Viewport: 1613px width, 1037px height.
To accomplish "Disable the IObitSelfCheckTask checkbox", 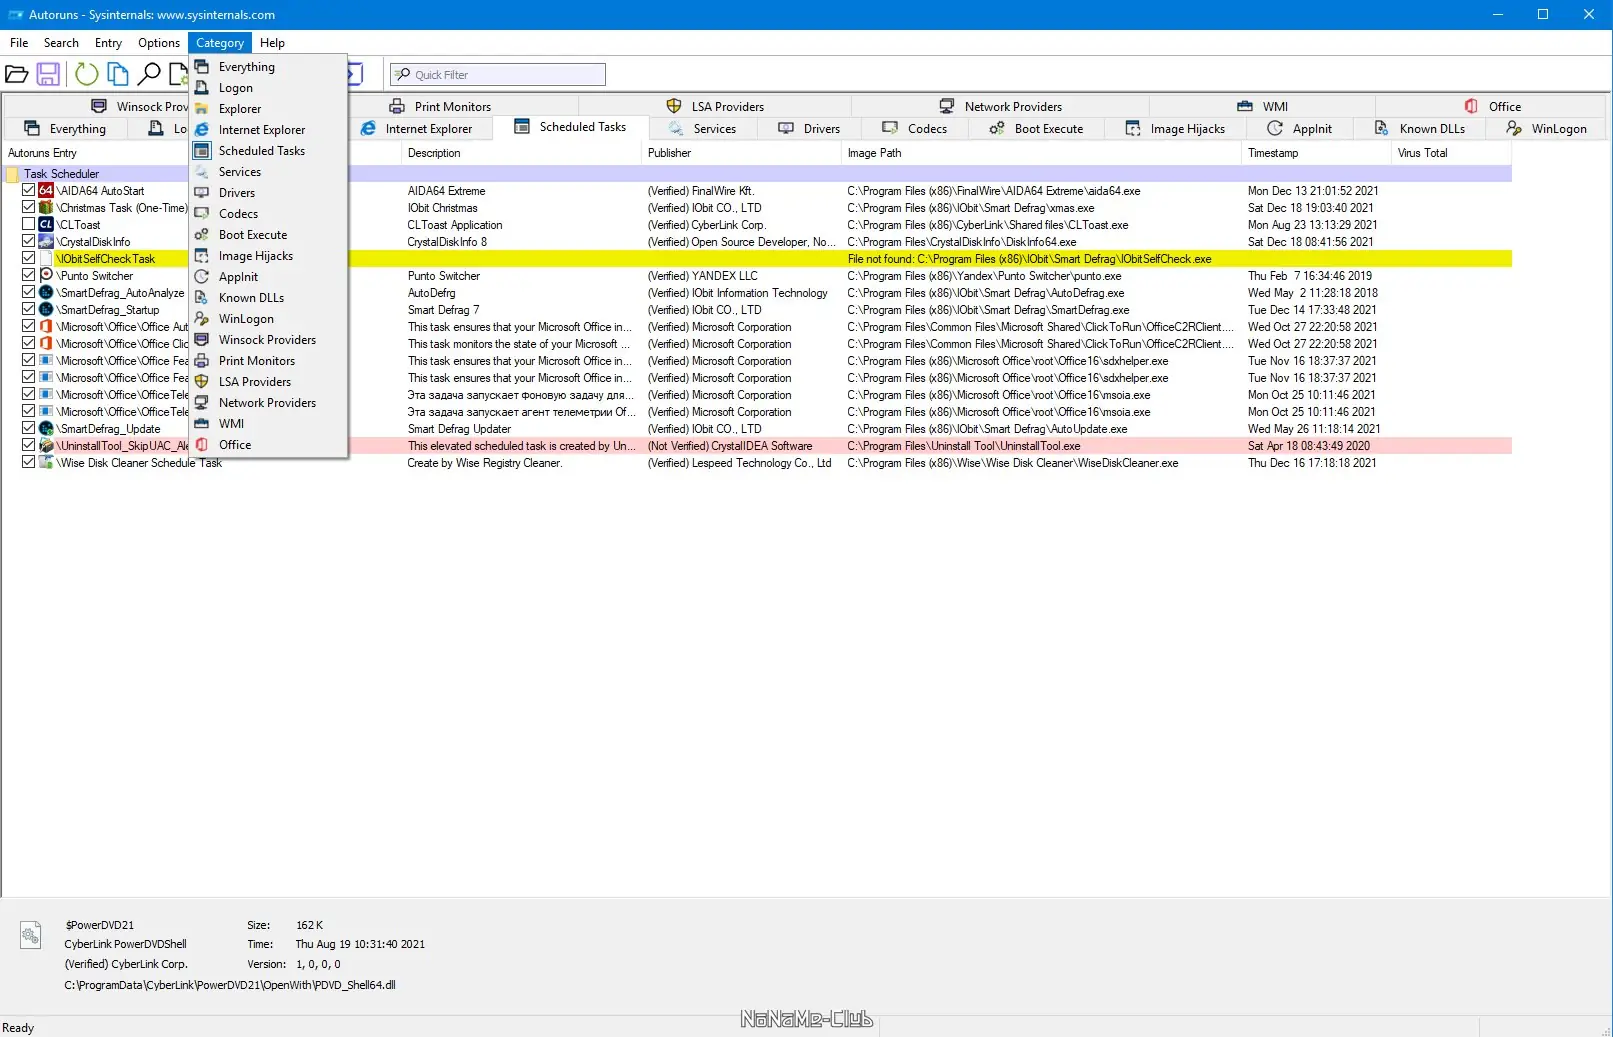I will coord(29,259).
